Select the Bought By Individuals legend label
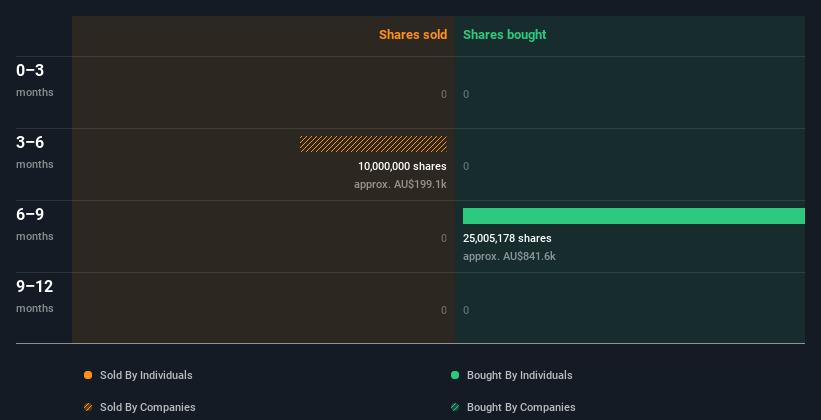 [x=519, y=375]
